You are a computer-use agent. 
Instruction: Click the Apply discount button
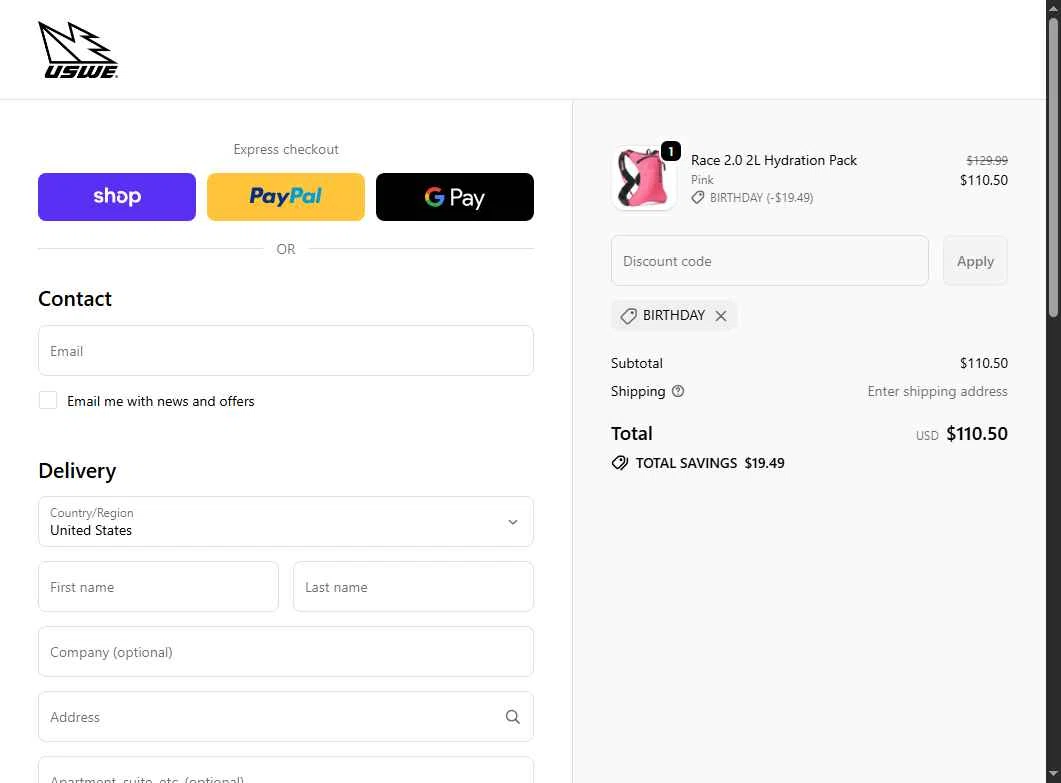(975, 261)
